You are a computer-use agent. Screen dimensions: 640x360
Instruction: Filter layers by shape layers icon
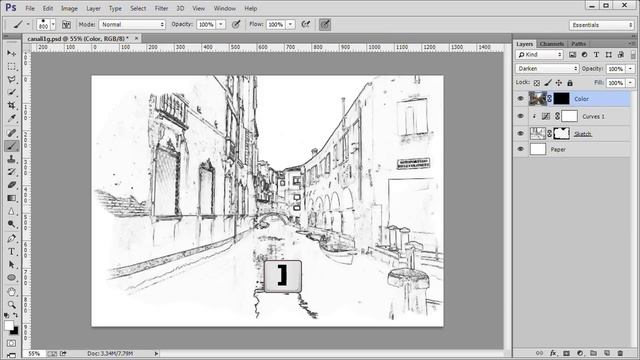point(609,55)
